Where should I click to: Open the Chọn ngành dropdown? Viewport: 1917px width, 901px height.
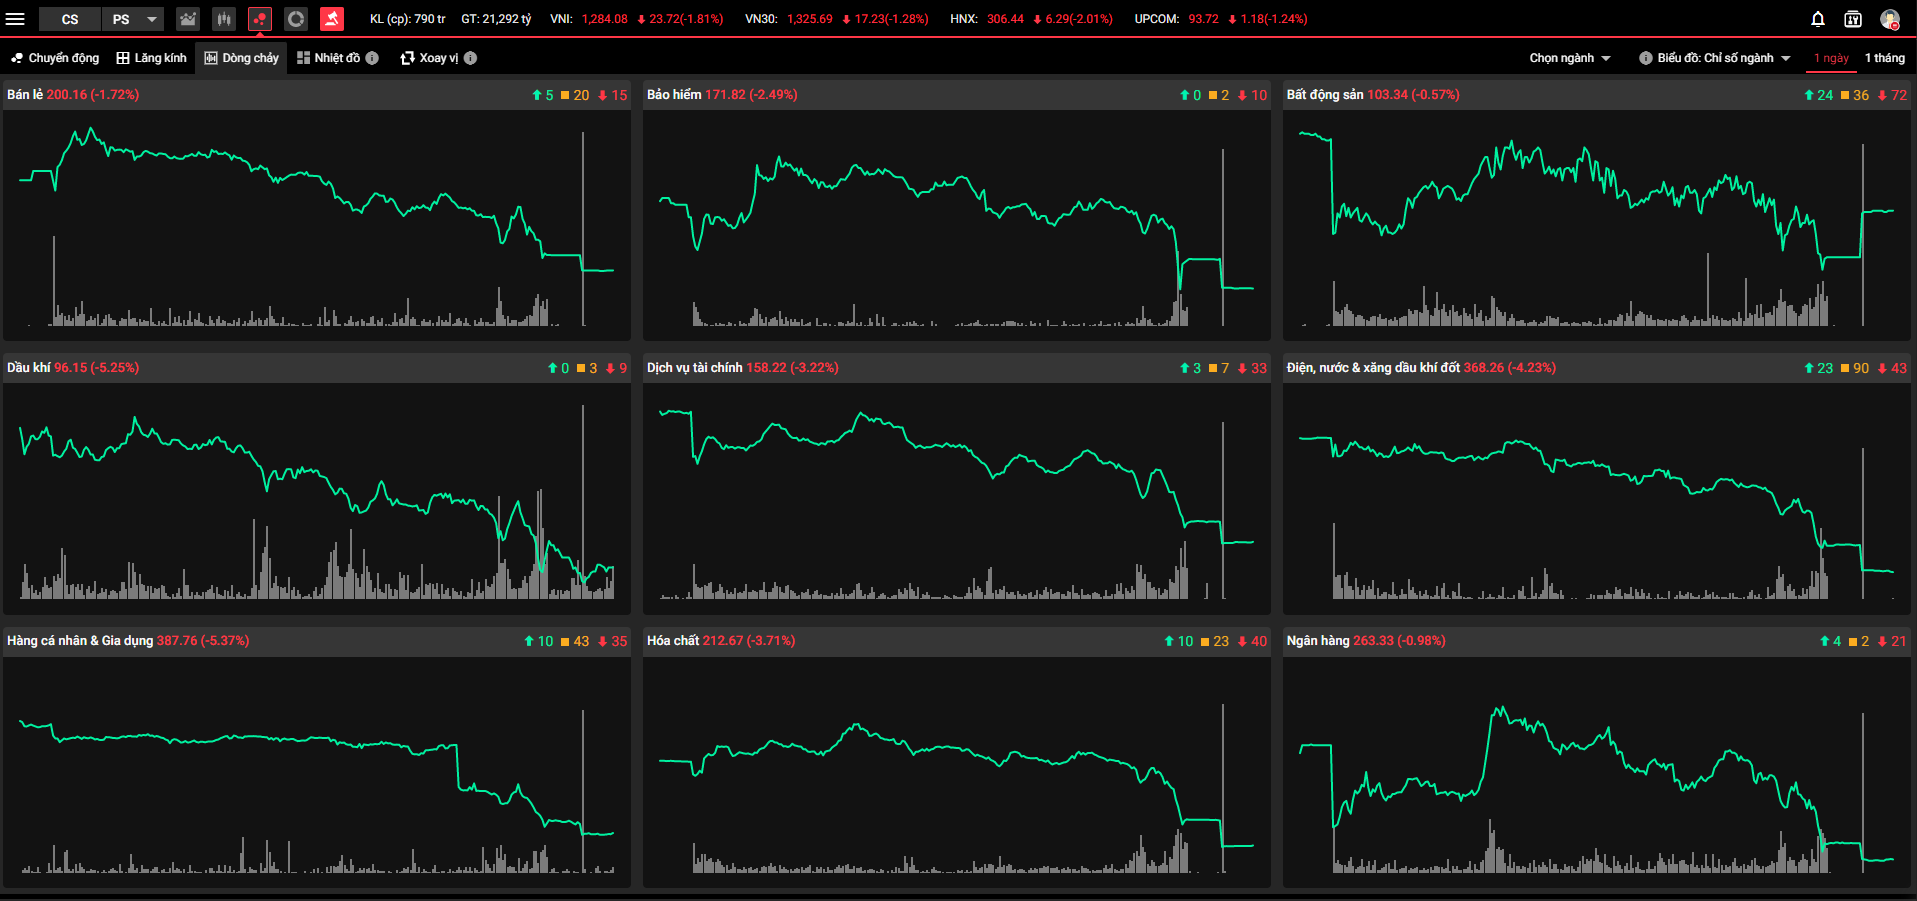[x=1569, y=58]
